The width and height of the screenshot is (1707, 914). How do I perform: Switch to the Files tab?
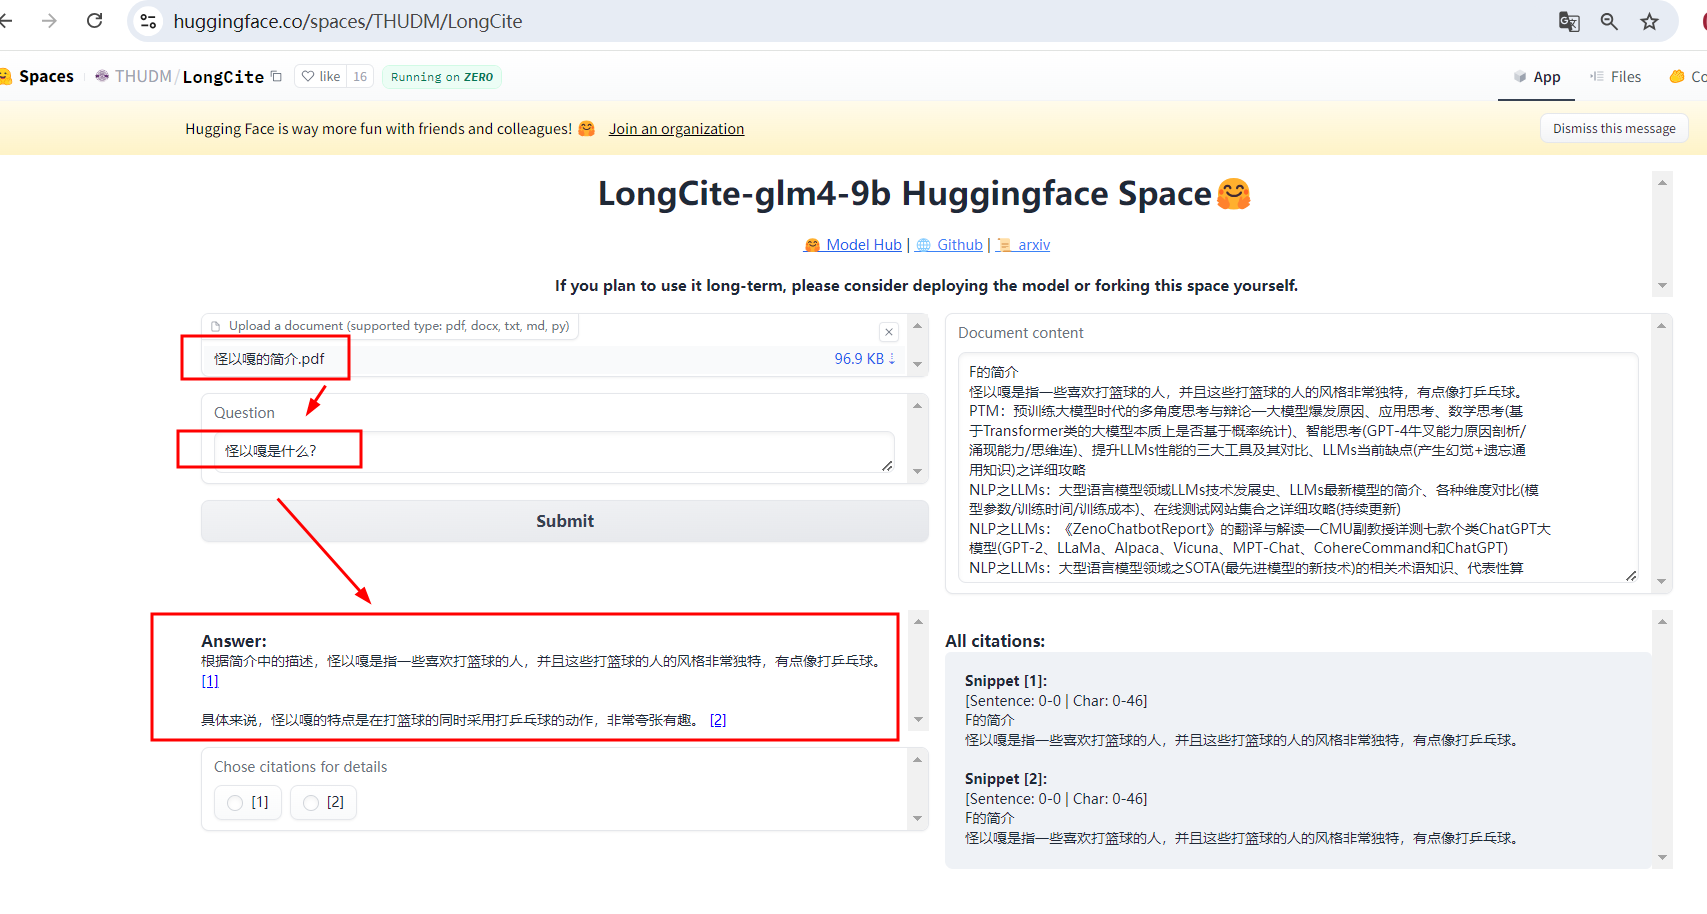pyautogui.click(x=1616, y=76)
